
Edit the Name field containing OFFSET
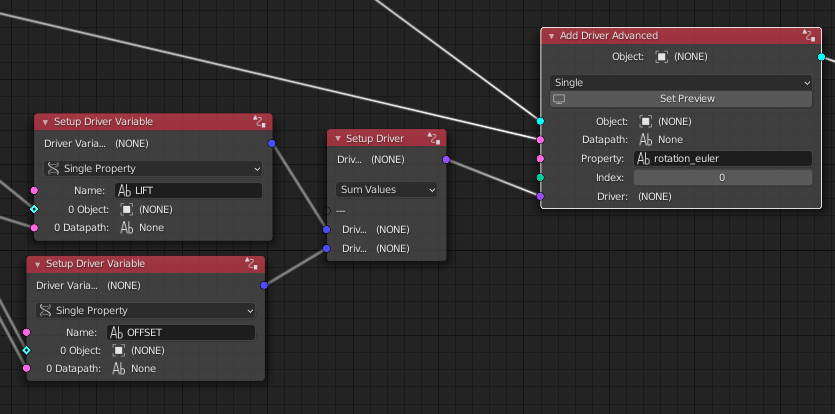[x=181, y=332]
